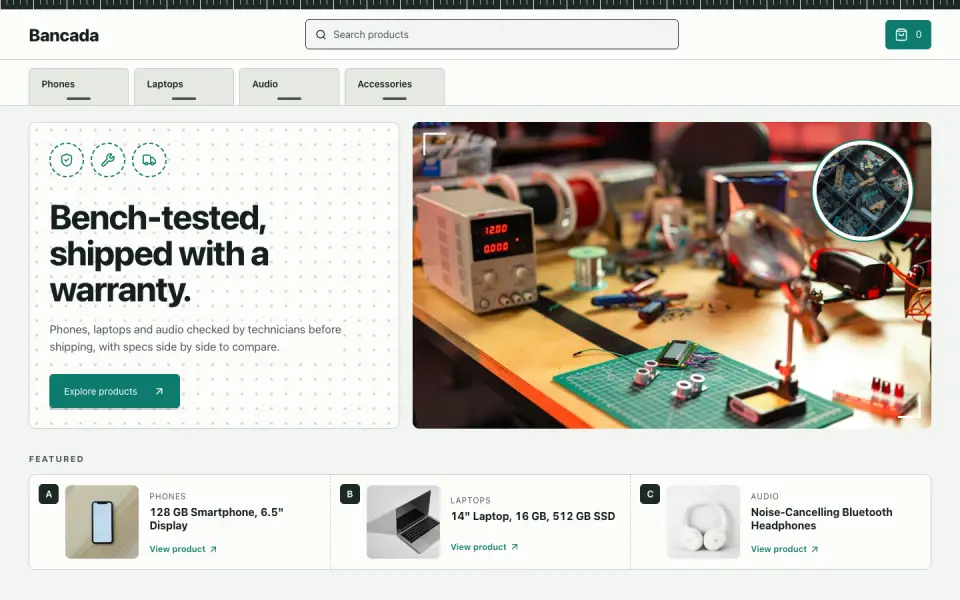Go to Bancada home via logo
The width and height of the screenshot is (960, 600).
pos(64,36)
